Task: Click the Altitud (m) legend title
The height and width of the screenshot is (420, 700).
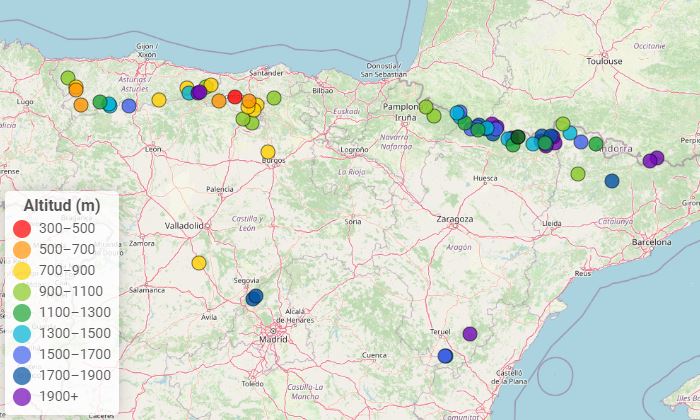Action: pyautogui.click(x=61, y=205)
